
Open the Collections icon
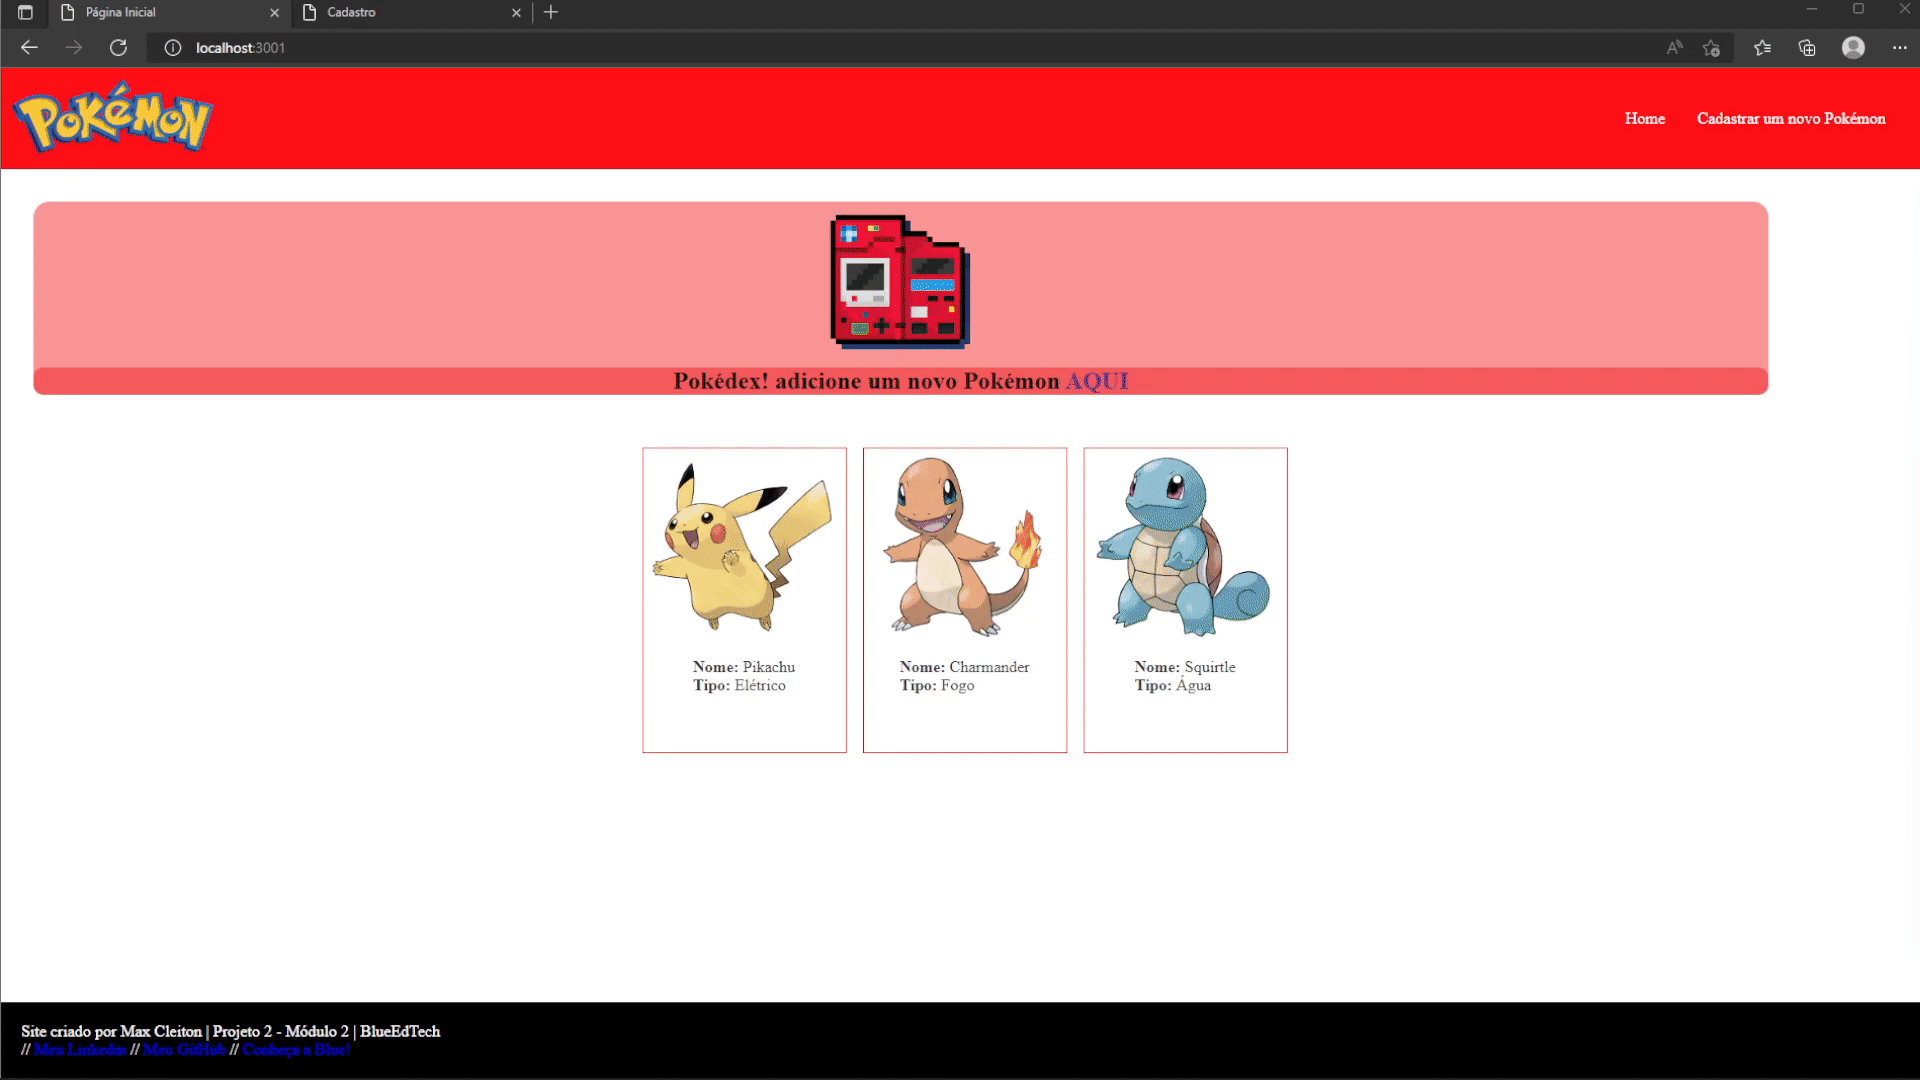click(x=1807, y=48)
